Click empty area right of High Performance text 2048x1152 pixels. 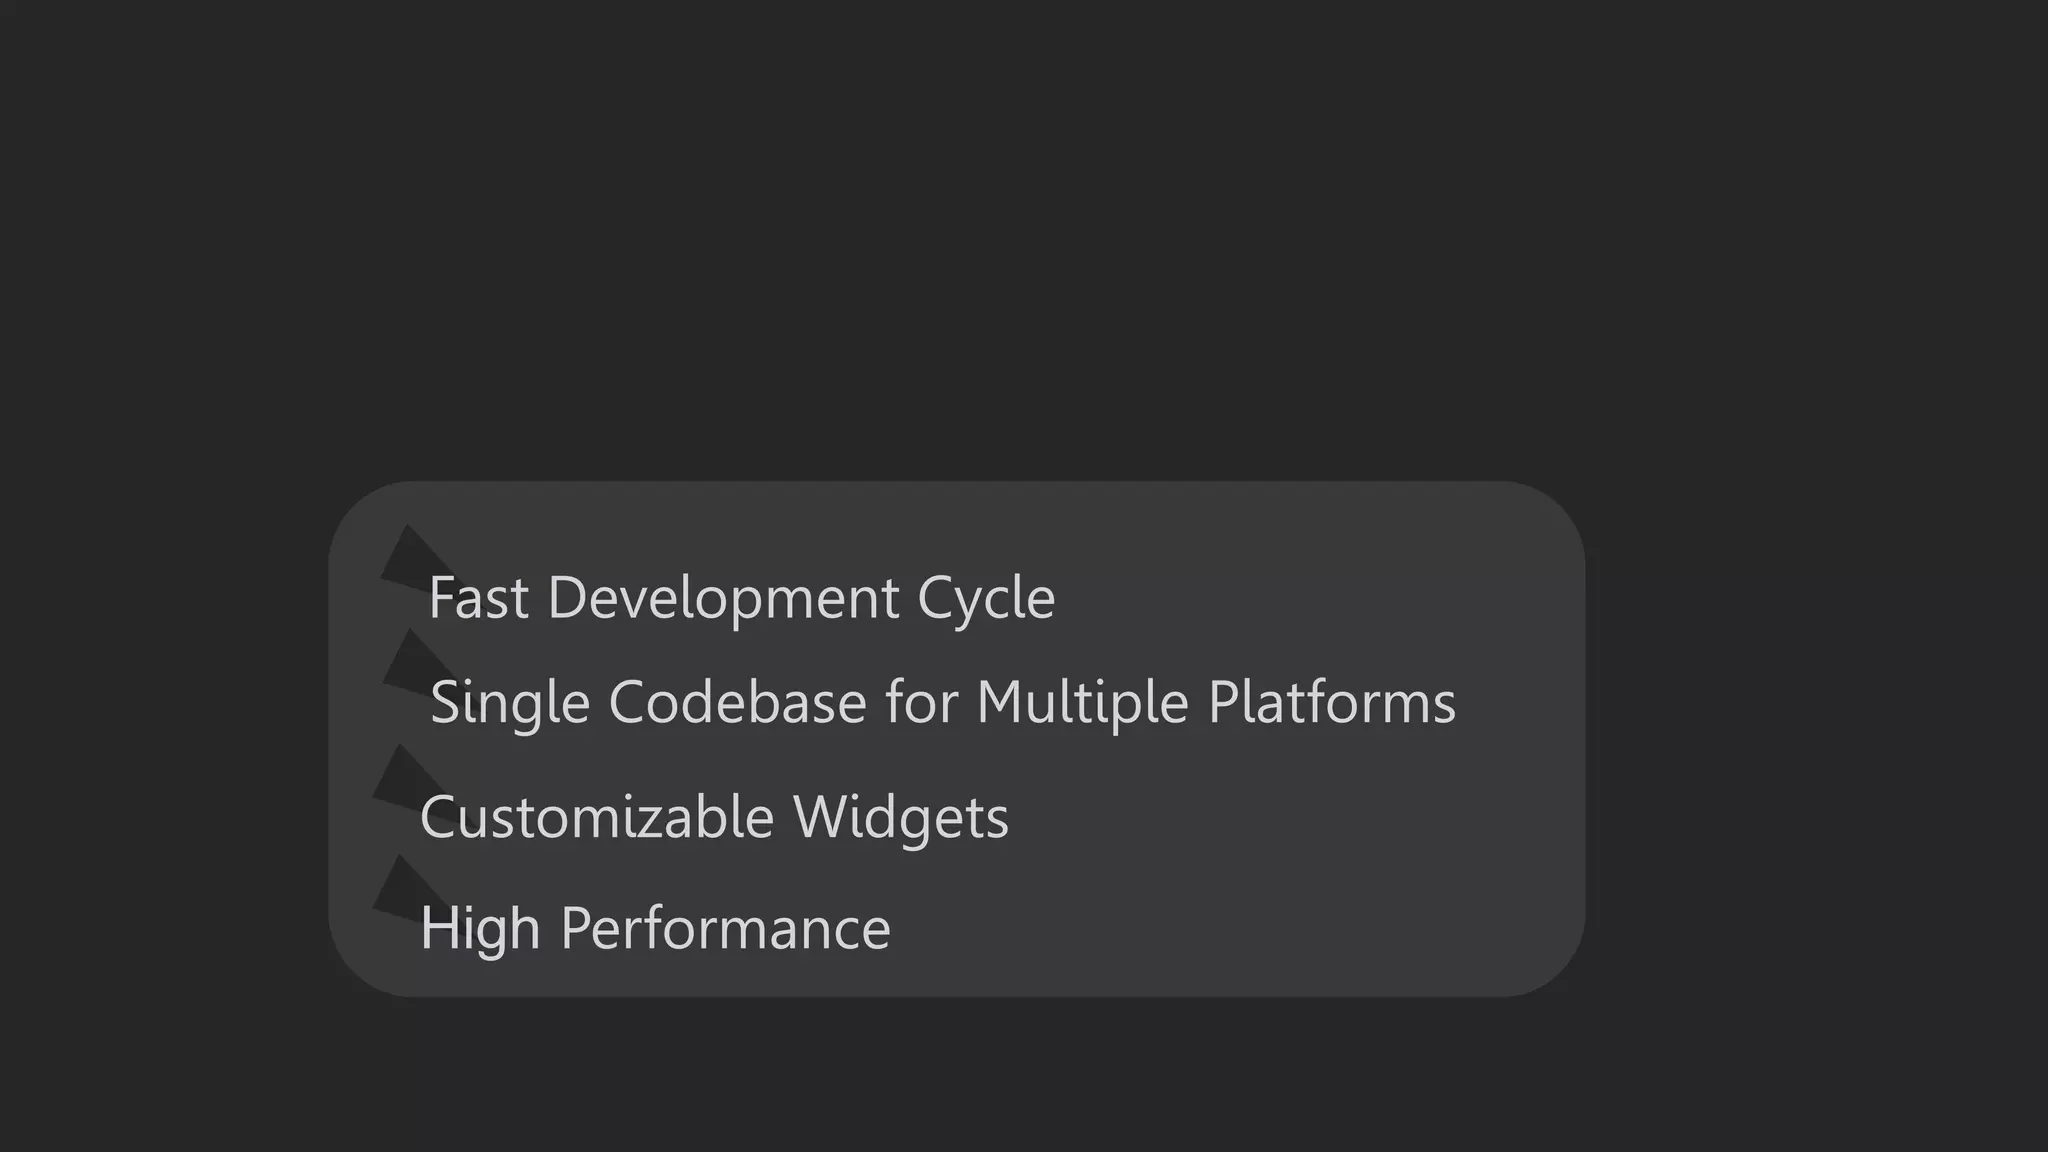pos(1200,928)
